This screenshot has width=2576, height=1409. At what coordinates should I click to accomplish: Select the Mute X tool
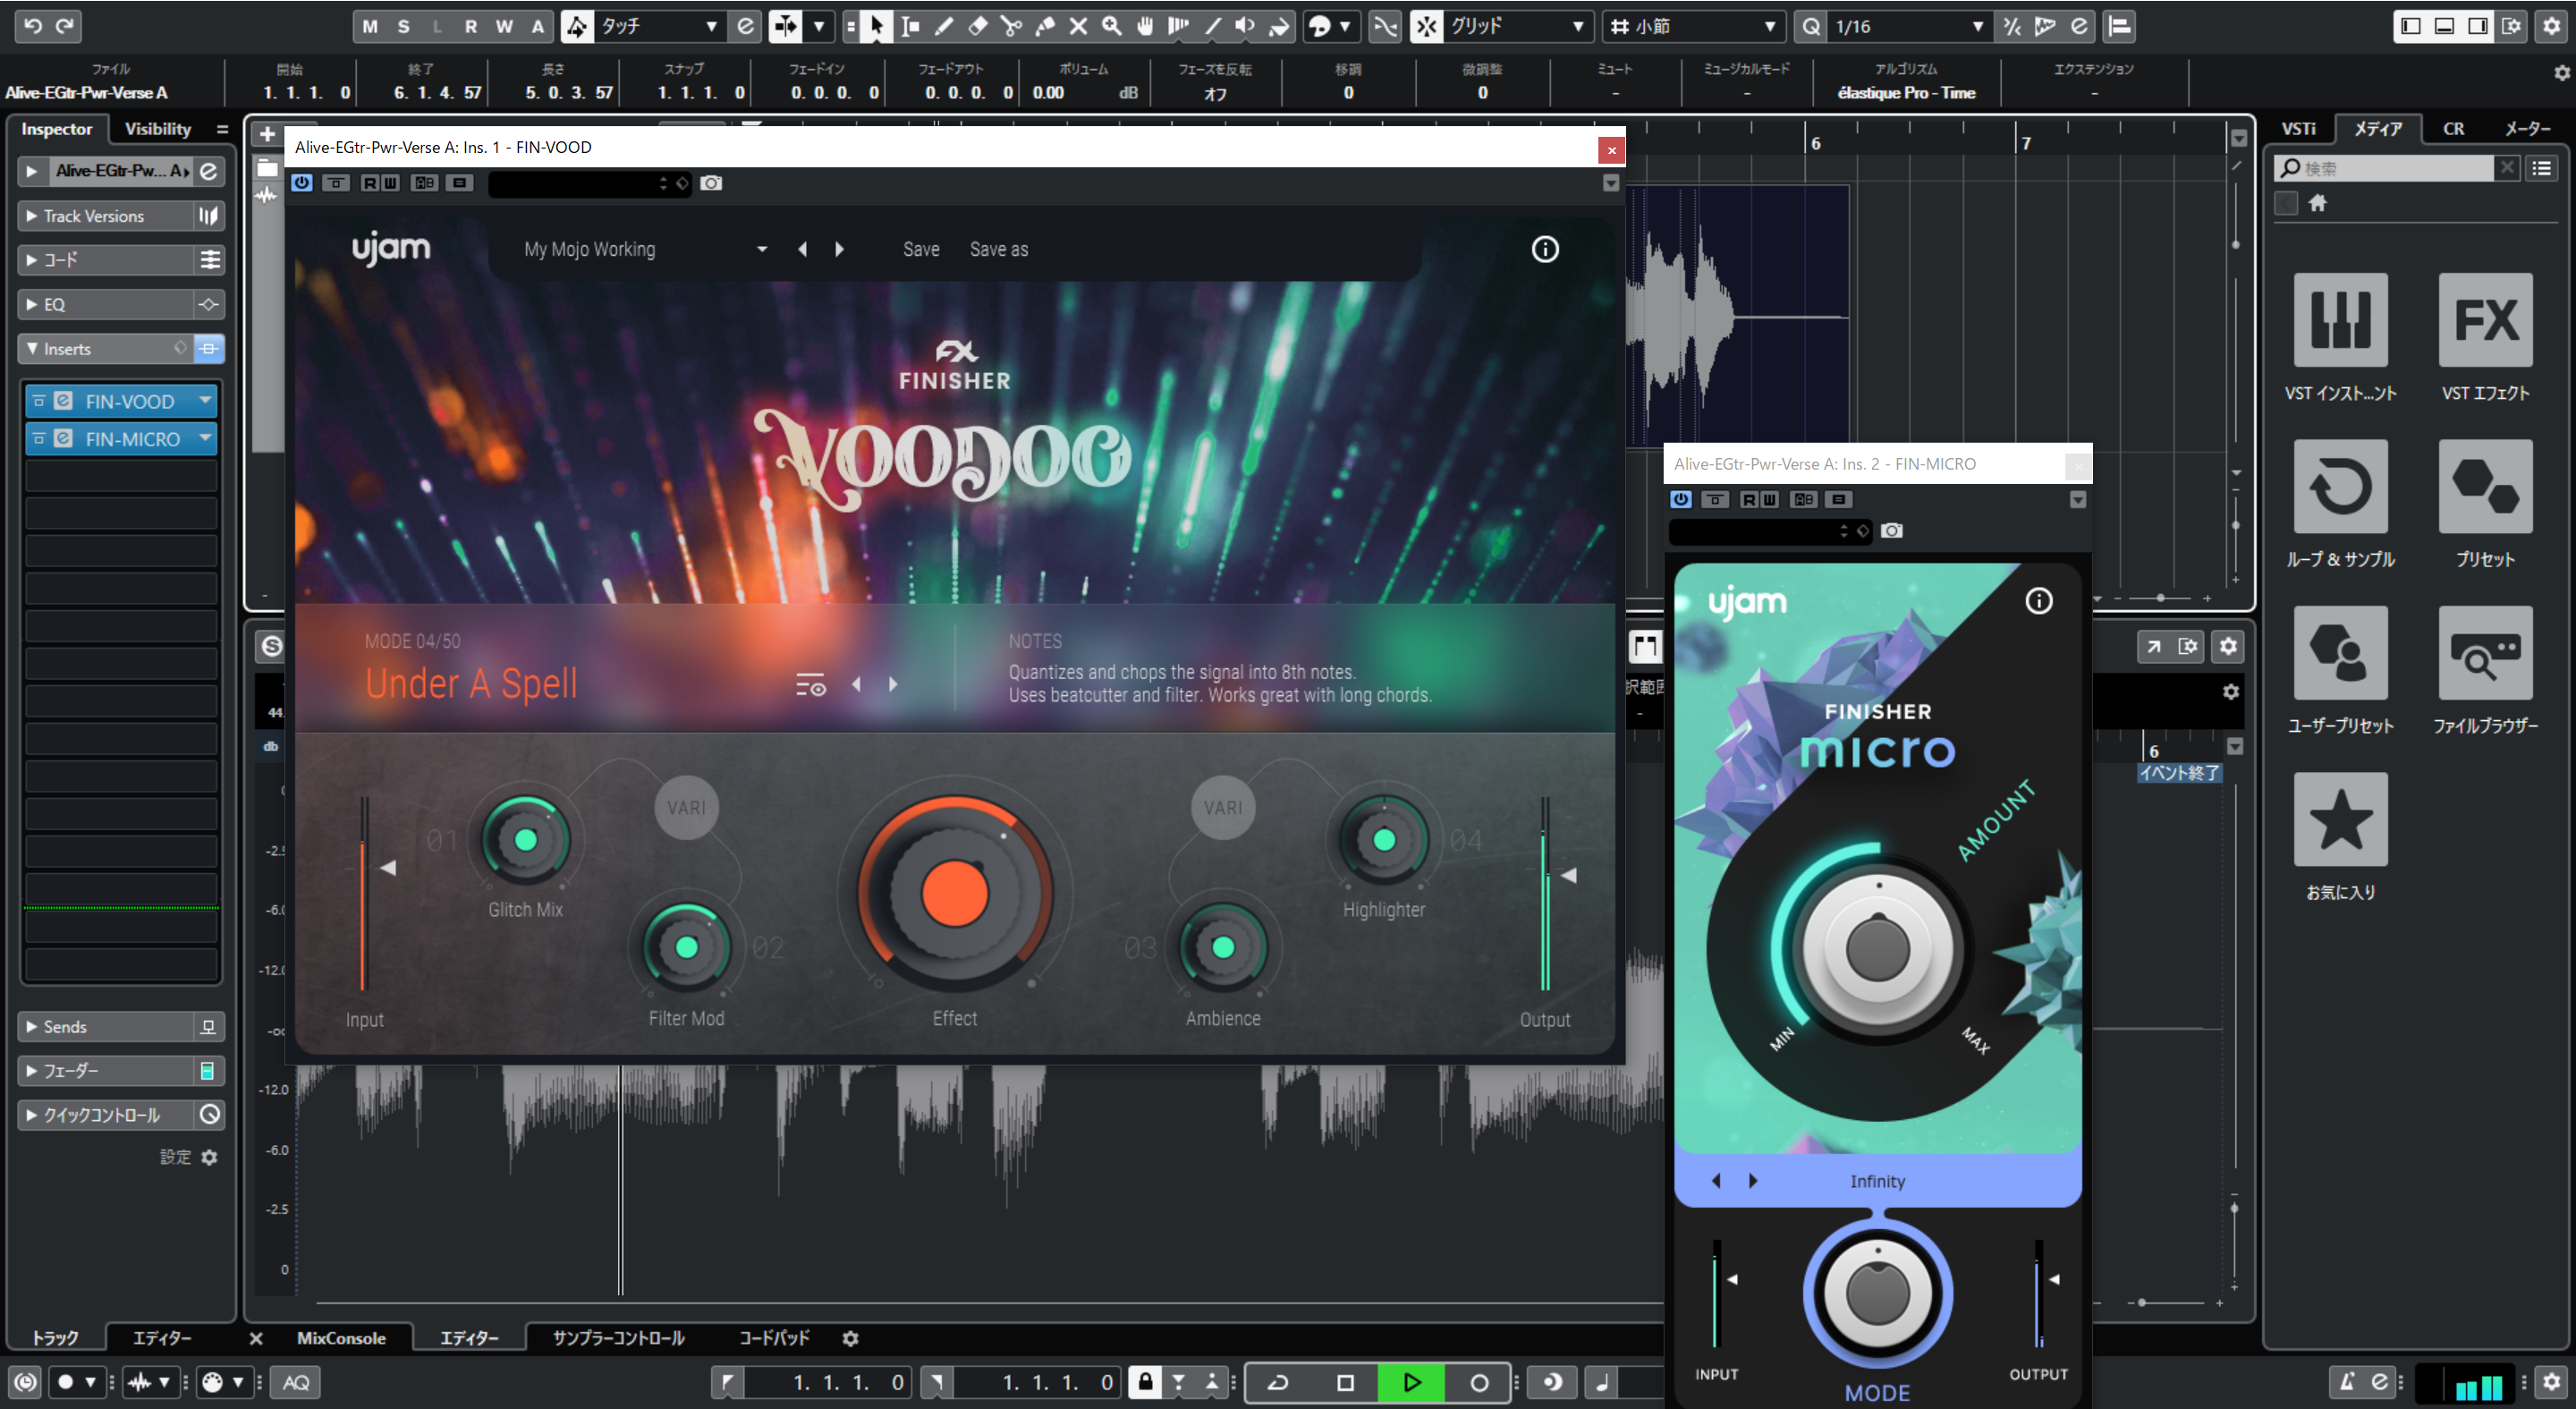pyautogui.click(x=1078, y=26)
